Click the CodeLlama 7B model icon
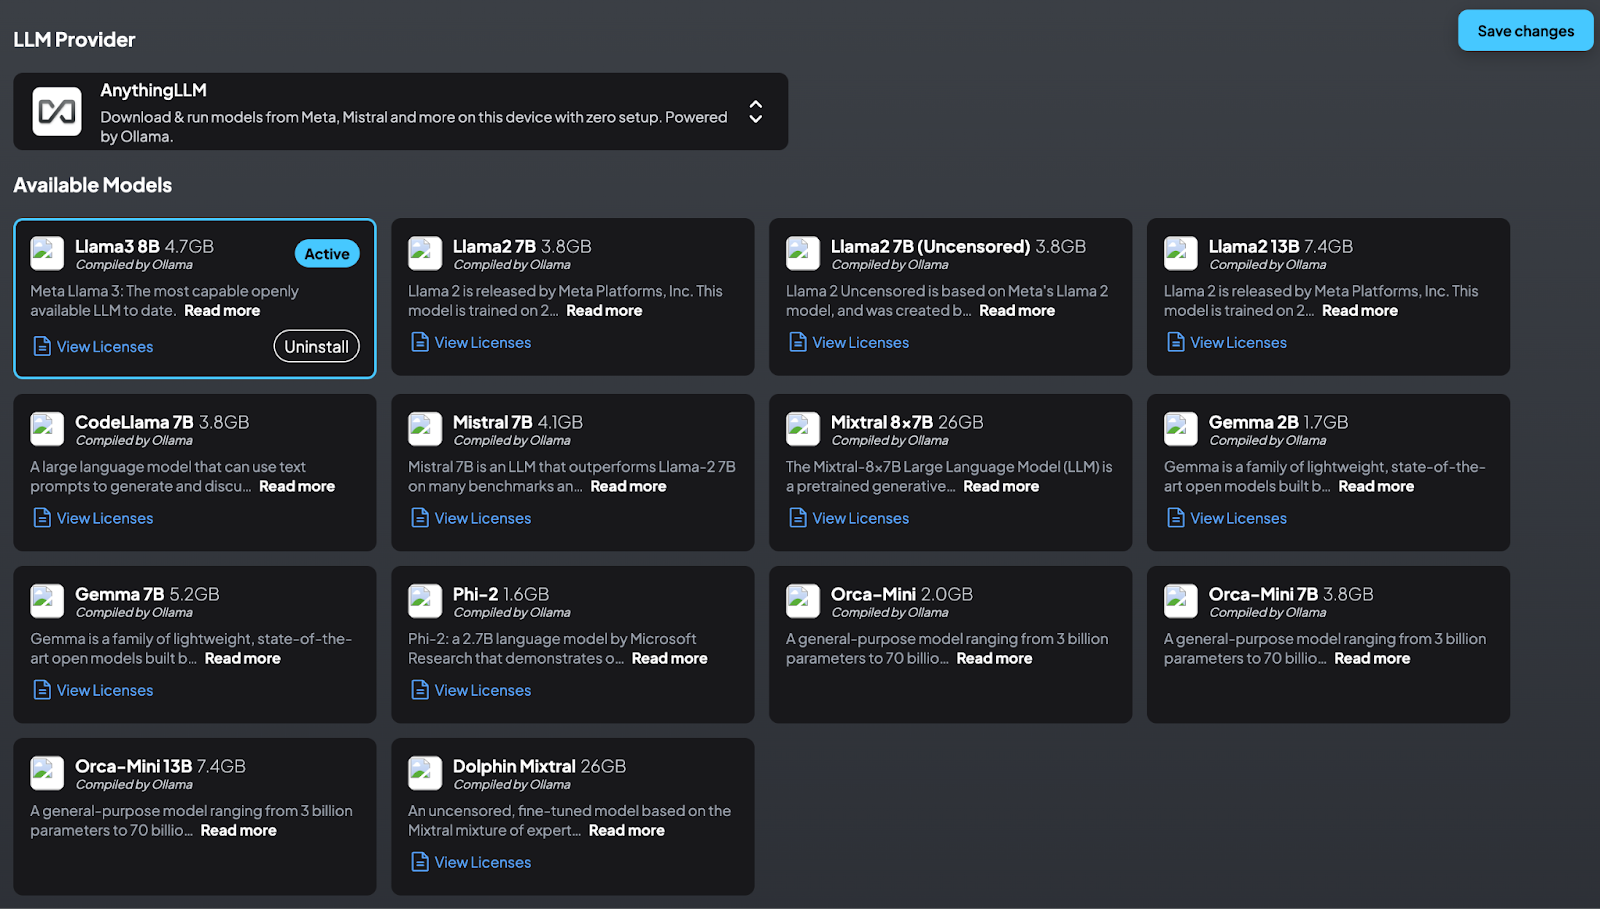 coord(47,429)
